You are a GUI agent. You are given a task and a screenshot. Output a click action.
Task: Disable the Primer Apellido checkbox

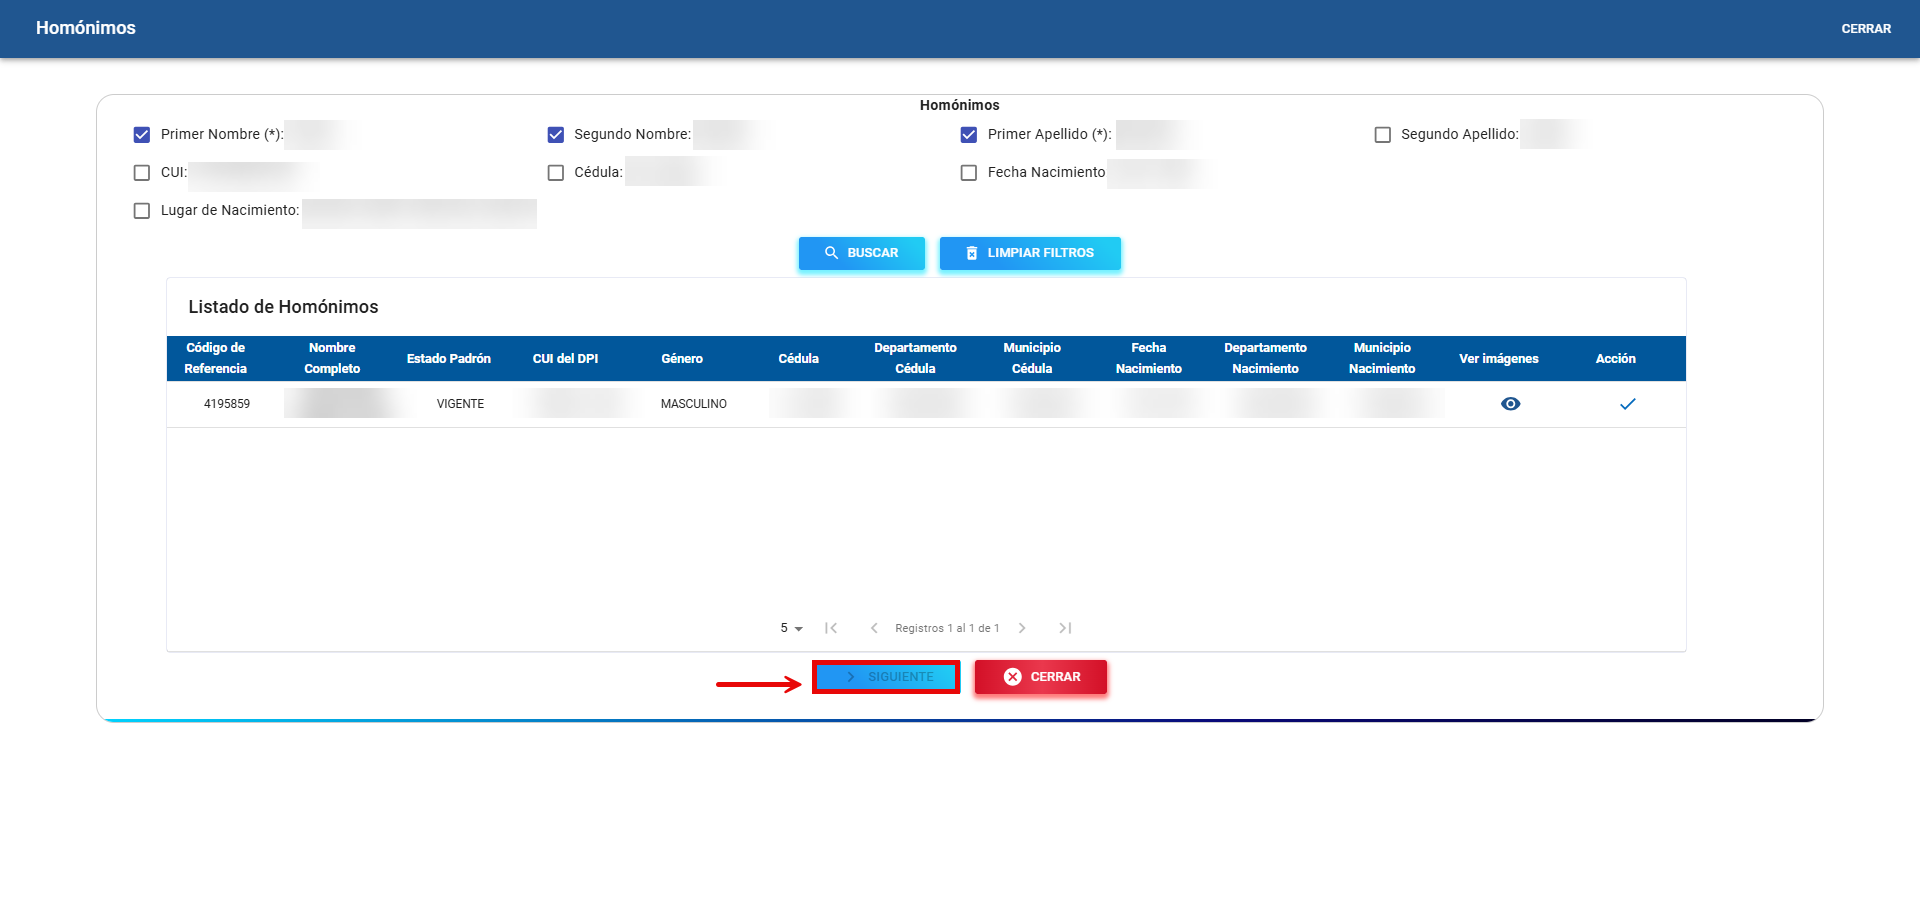pos(969,135)
